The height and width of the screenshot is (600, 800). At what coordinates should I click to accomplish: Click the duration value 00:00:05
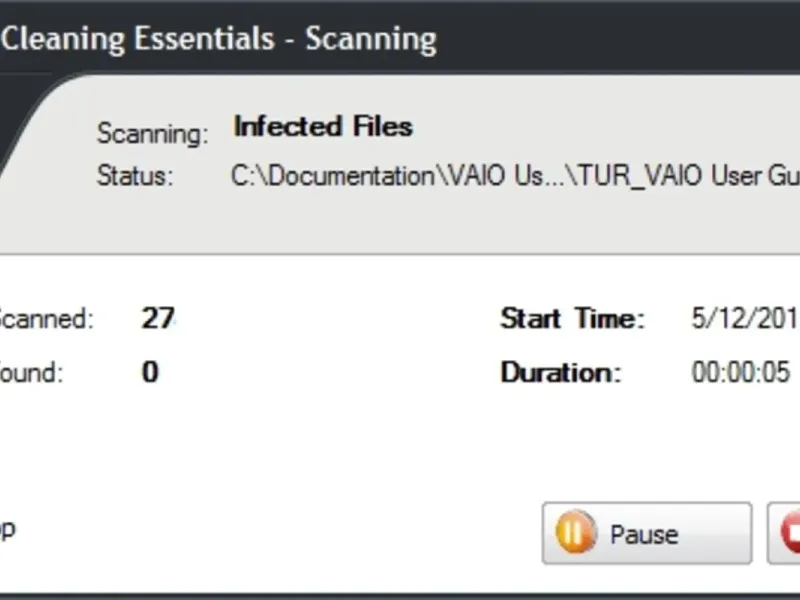(x=741, y=372)
